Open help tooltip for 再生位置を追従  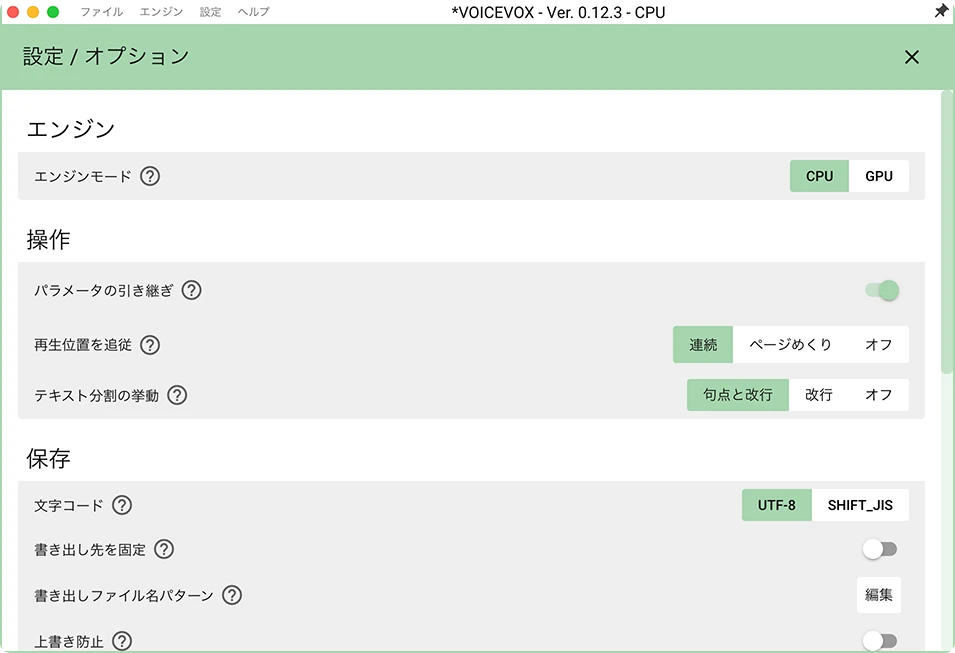(x=150, y=345)
